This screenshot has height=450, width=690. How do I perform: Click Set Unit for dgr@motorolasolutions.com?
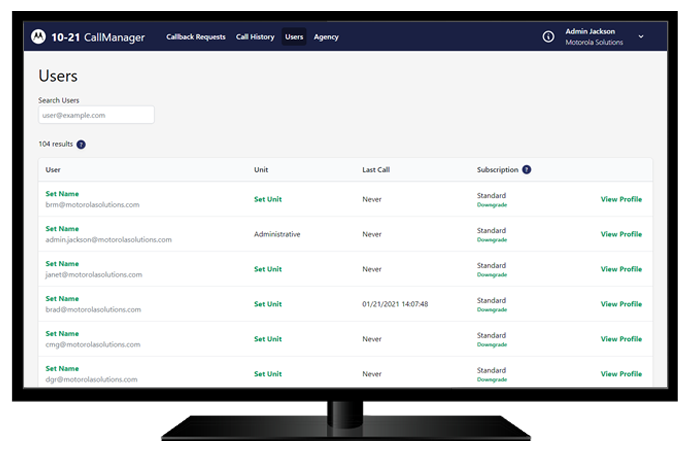[x=268, y=374]
